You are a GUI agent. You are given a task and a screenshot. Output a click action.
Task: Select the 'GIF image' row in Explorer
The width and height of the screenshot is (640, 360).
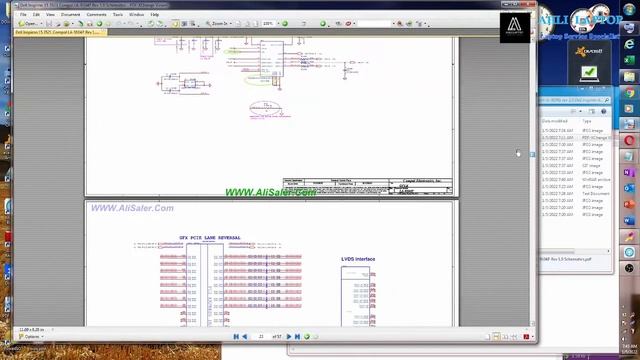pyautogui.click(x=576, y=165)
